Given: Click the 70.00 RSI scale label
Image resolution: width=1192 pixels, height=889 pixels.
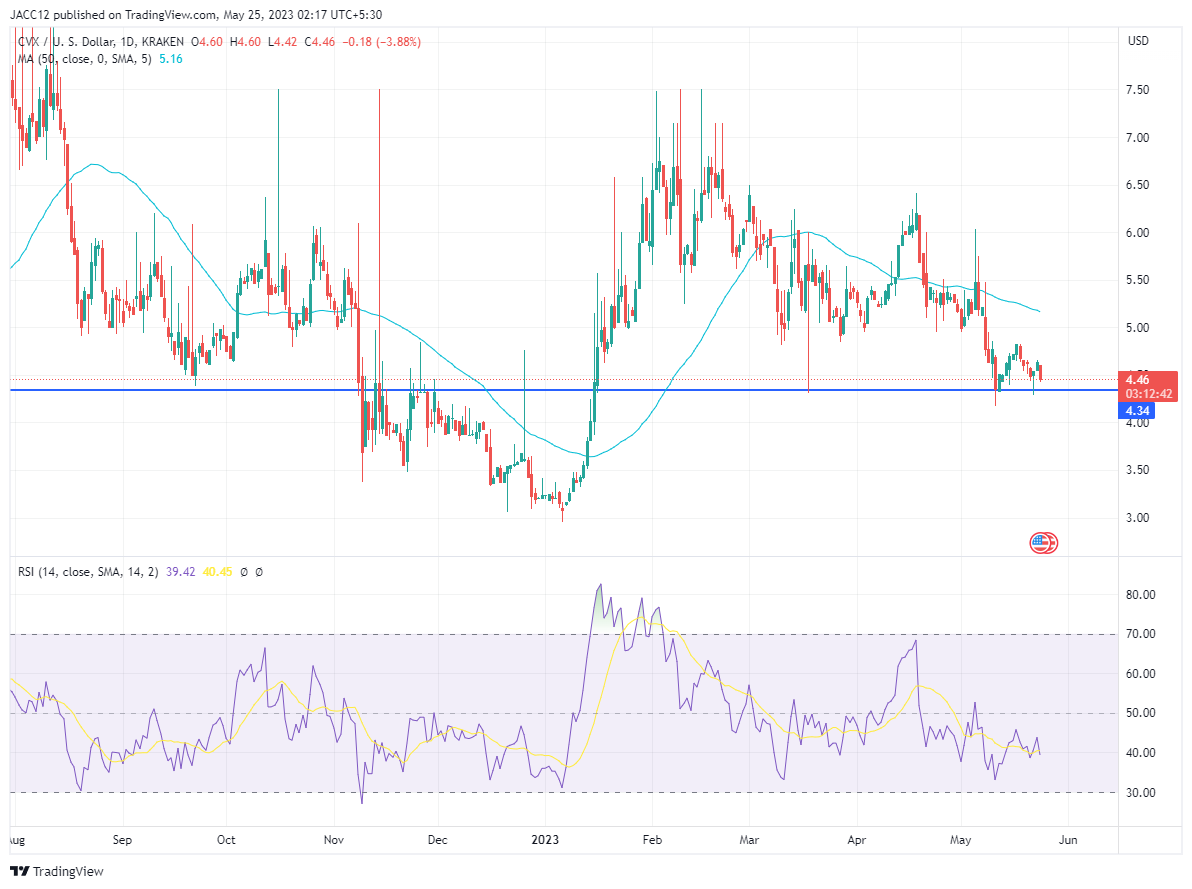Looking at the screenshot, I should [1140, 633].
